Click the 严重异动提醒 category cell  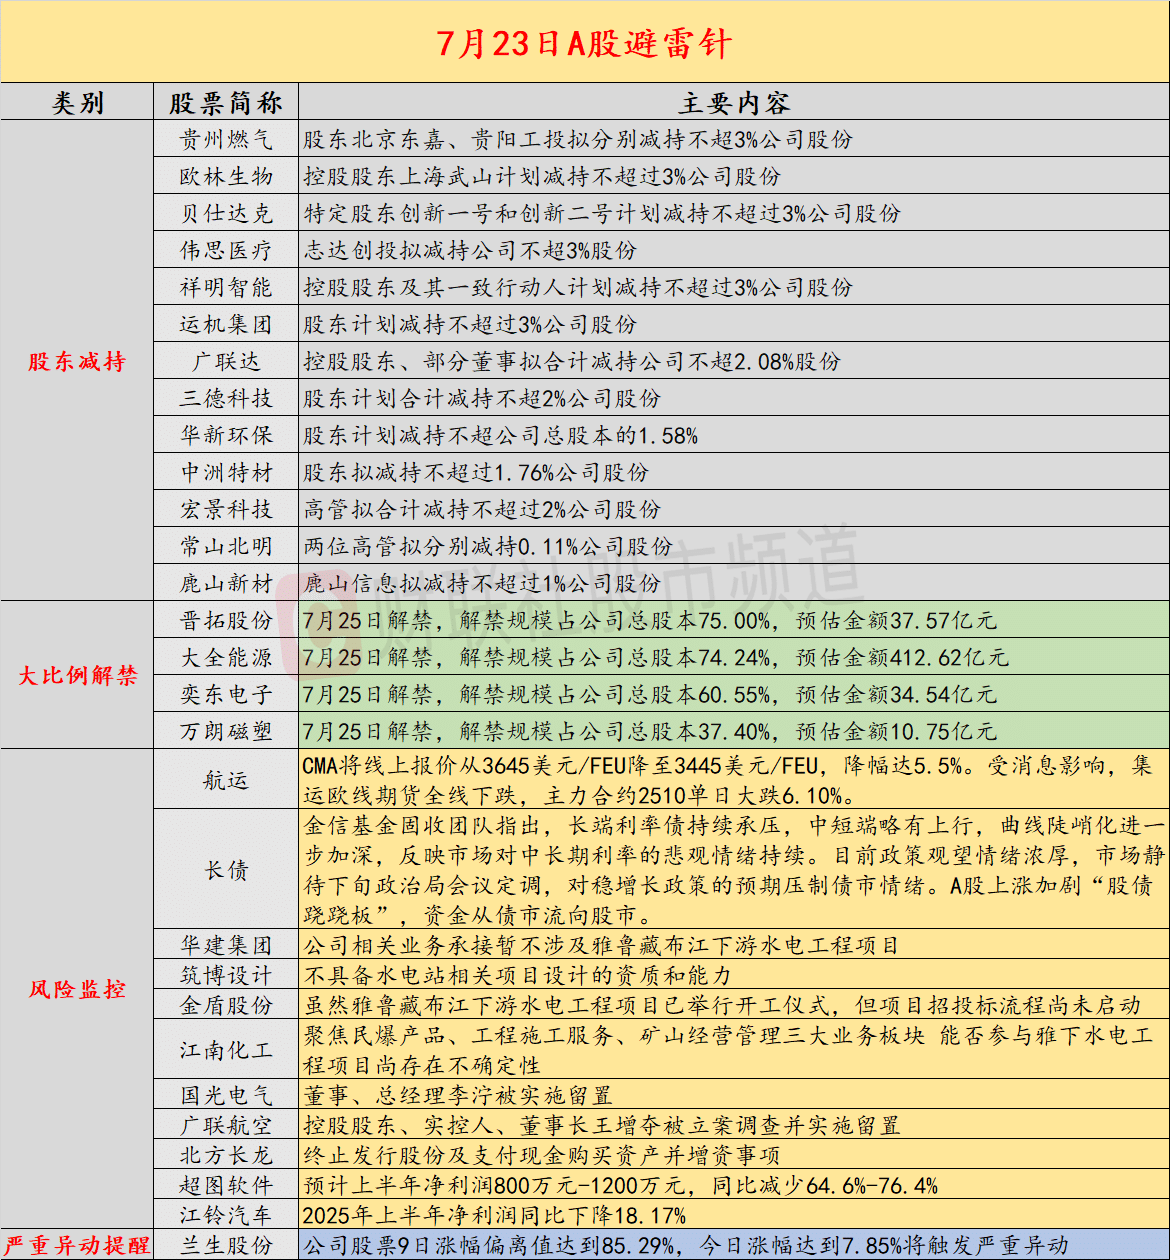[x=77, y=1245]
